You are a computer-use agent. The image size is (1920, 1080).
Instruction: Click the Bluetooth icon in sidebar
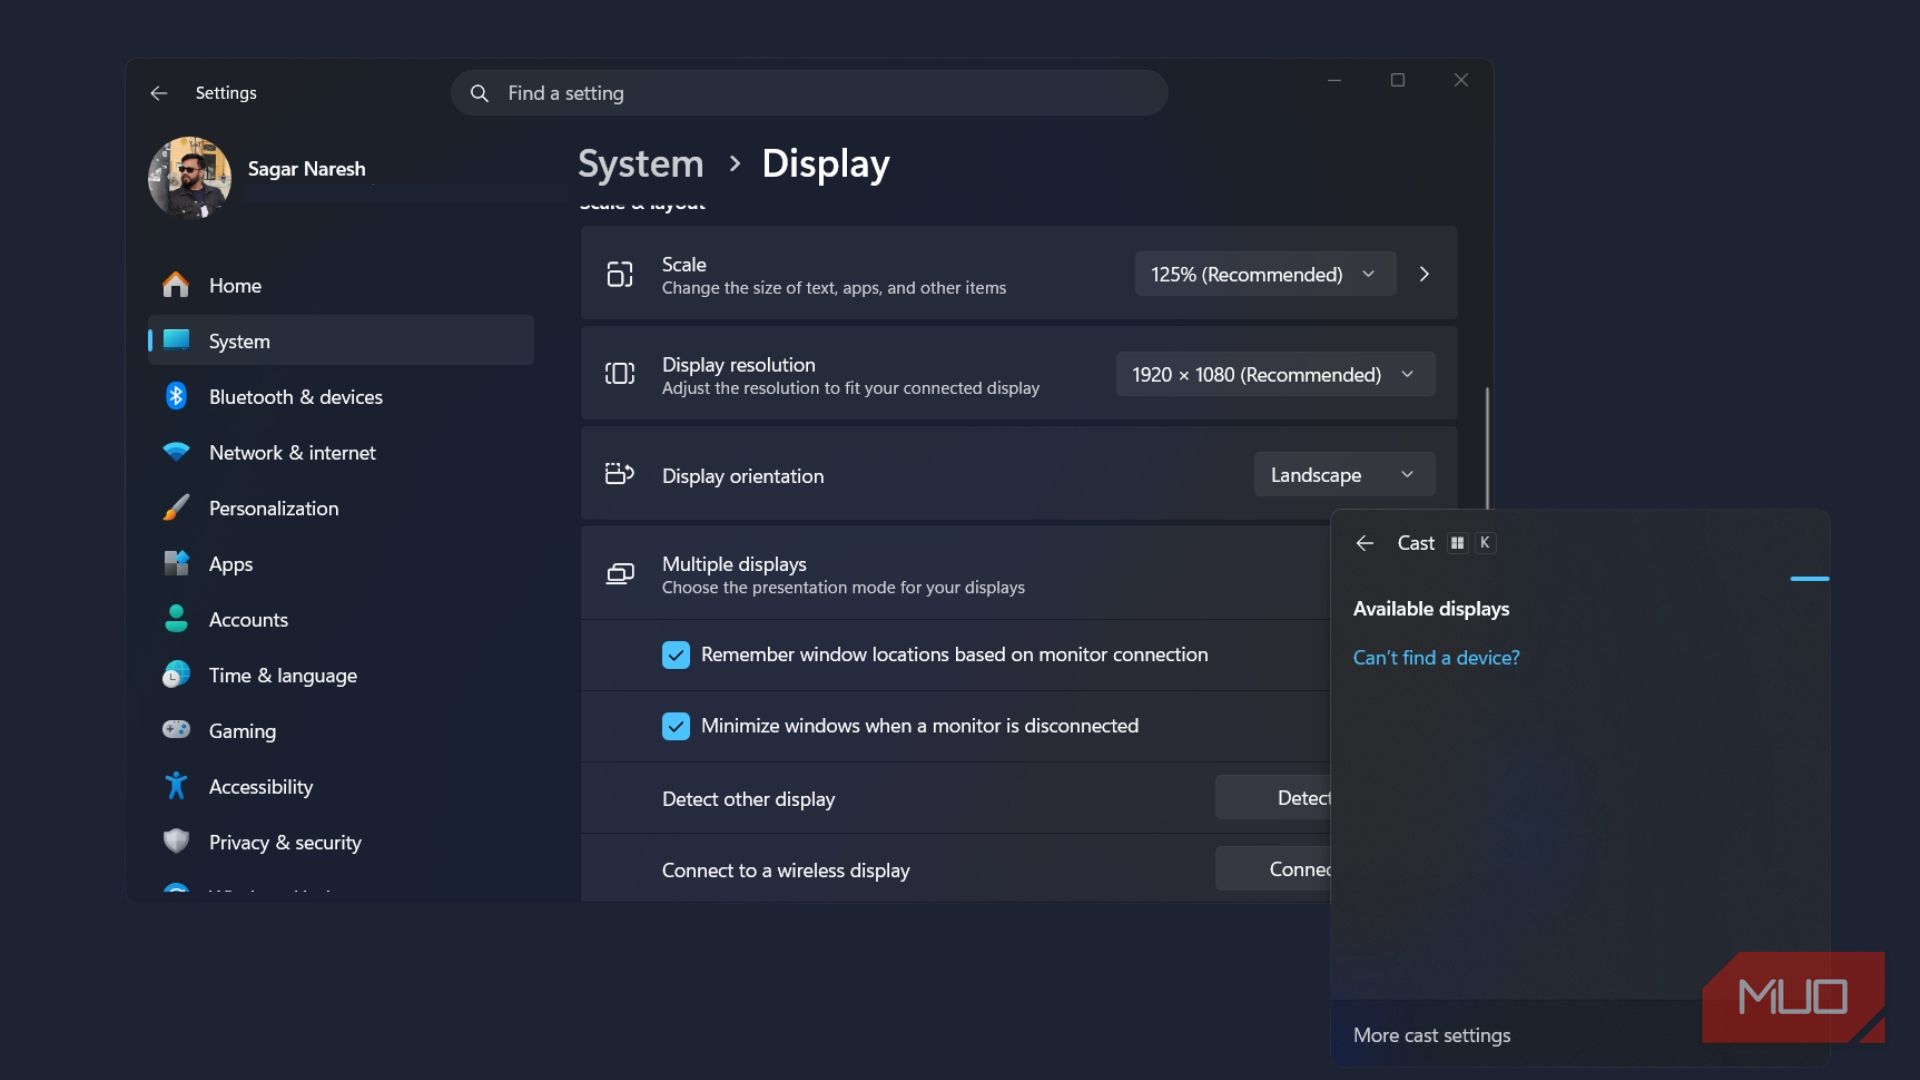pyautogui.click(x=176, y=396)
